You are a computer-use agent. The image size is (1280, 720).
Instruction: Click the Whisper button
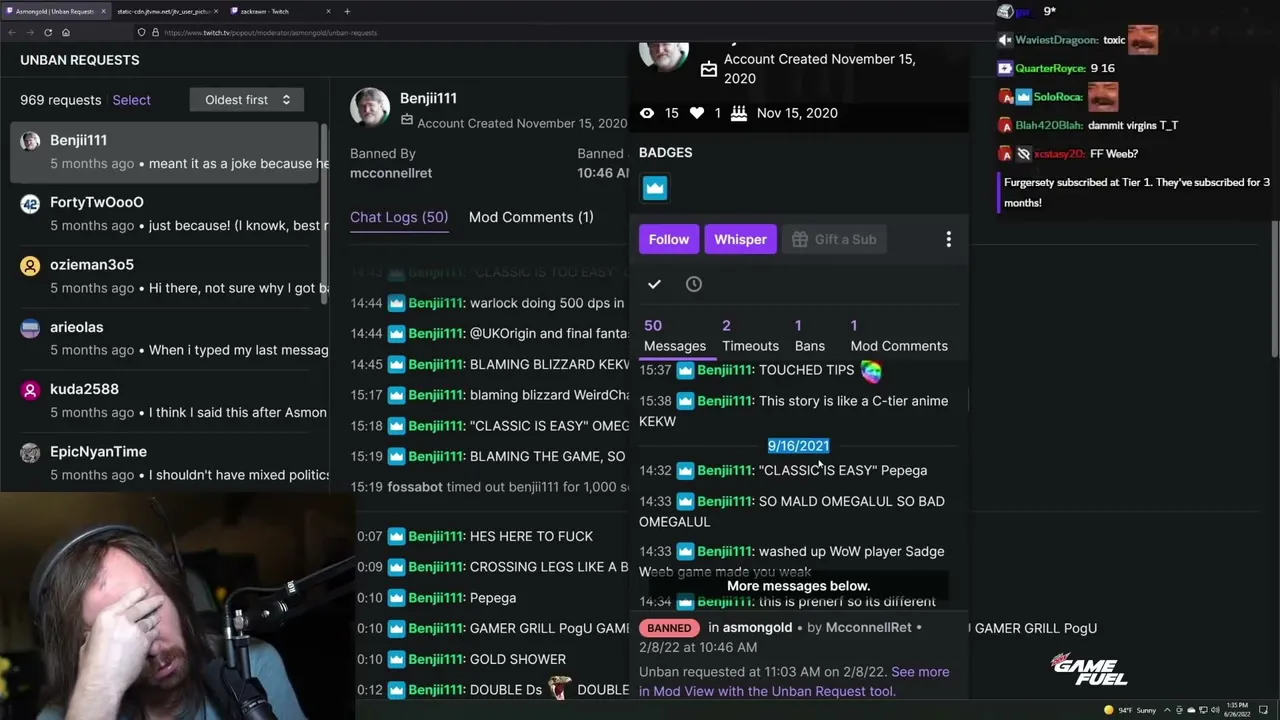click(x=740, y=239)
